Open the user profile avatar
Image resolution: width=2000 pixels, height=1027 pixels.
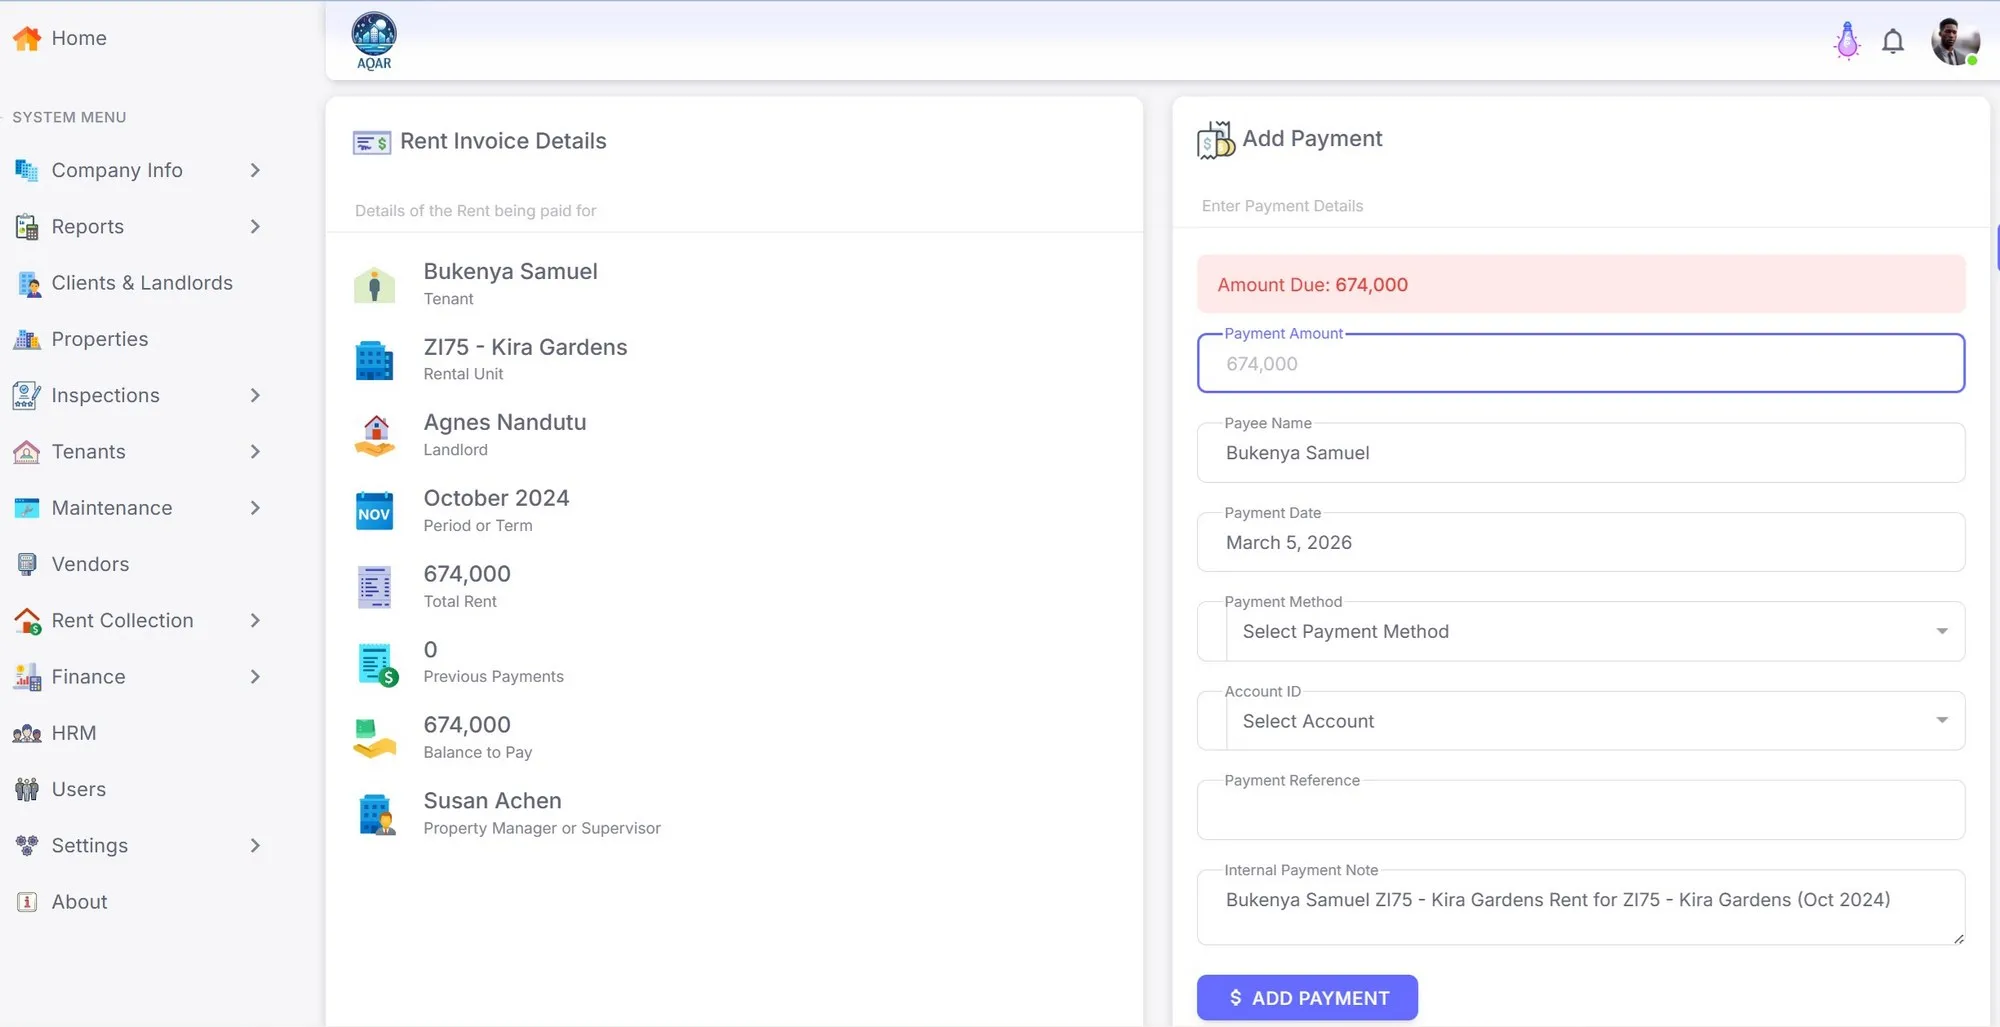click(1954, 41)
